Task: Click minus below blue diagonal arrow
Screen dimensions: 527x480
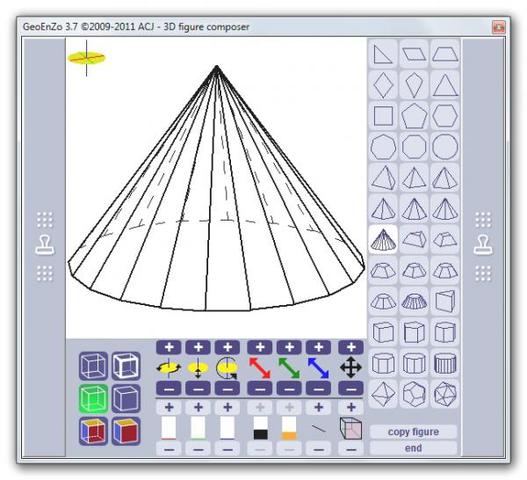Action: [x=319, y=389]
